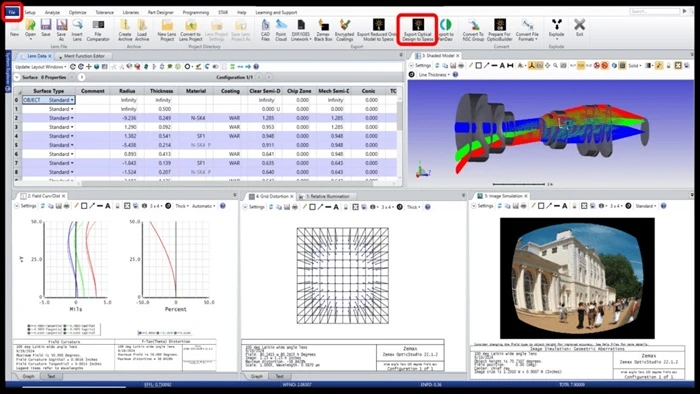This screenshot has height=394, width=700.
Task: Open Surface Type dropdown for OBJECT row
Action: (x=72, y=100)
